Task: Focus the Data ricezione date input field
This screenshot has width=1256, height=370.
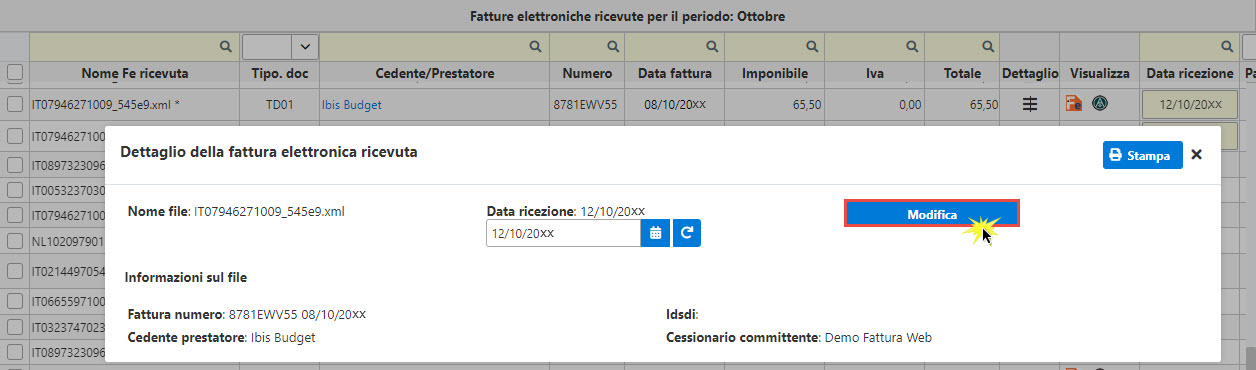Action: point(563,233)
